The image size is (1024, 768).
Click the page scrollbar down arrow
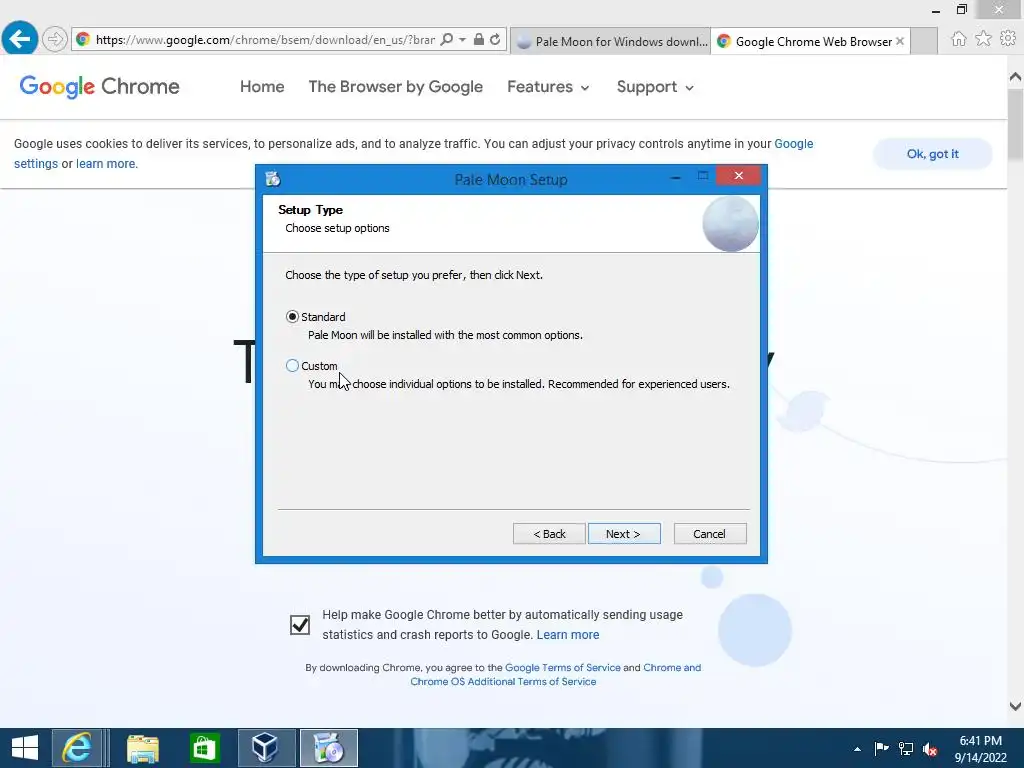click(x=1016, y=706)
